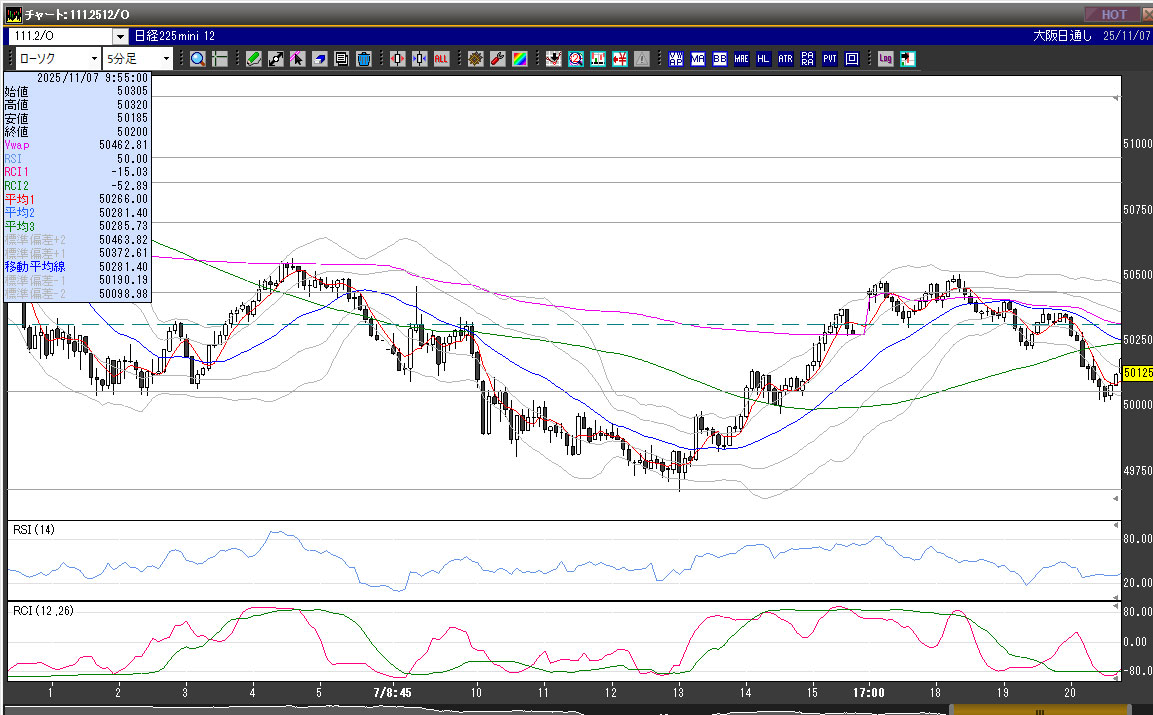This screenshot has height=715, width=1153.
Task: Open the symbol code 111.2/O dropdown
Action: click(120, 36)
